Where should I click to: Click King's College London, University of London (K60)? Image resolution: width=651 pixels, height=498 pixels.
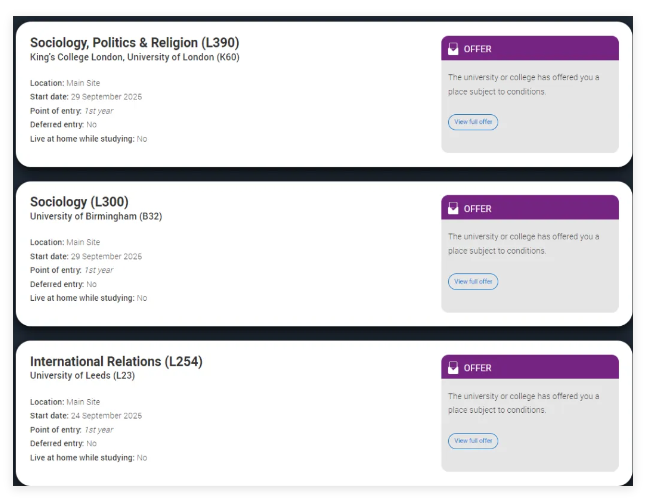click(x=134, y=57)
